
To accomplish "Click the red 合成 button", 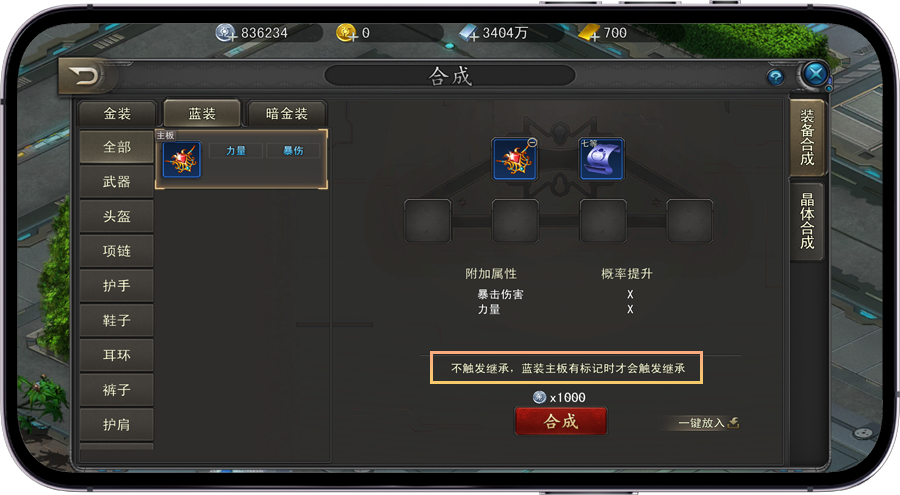I will [561, 421].
